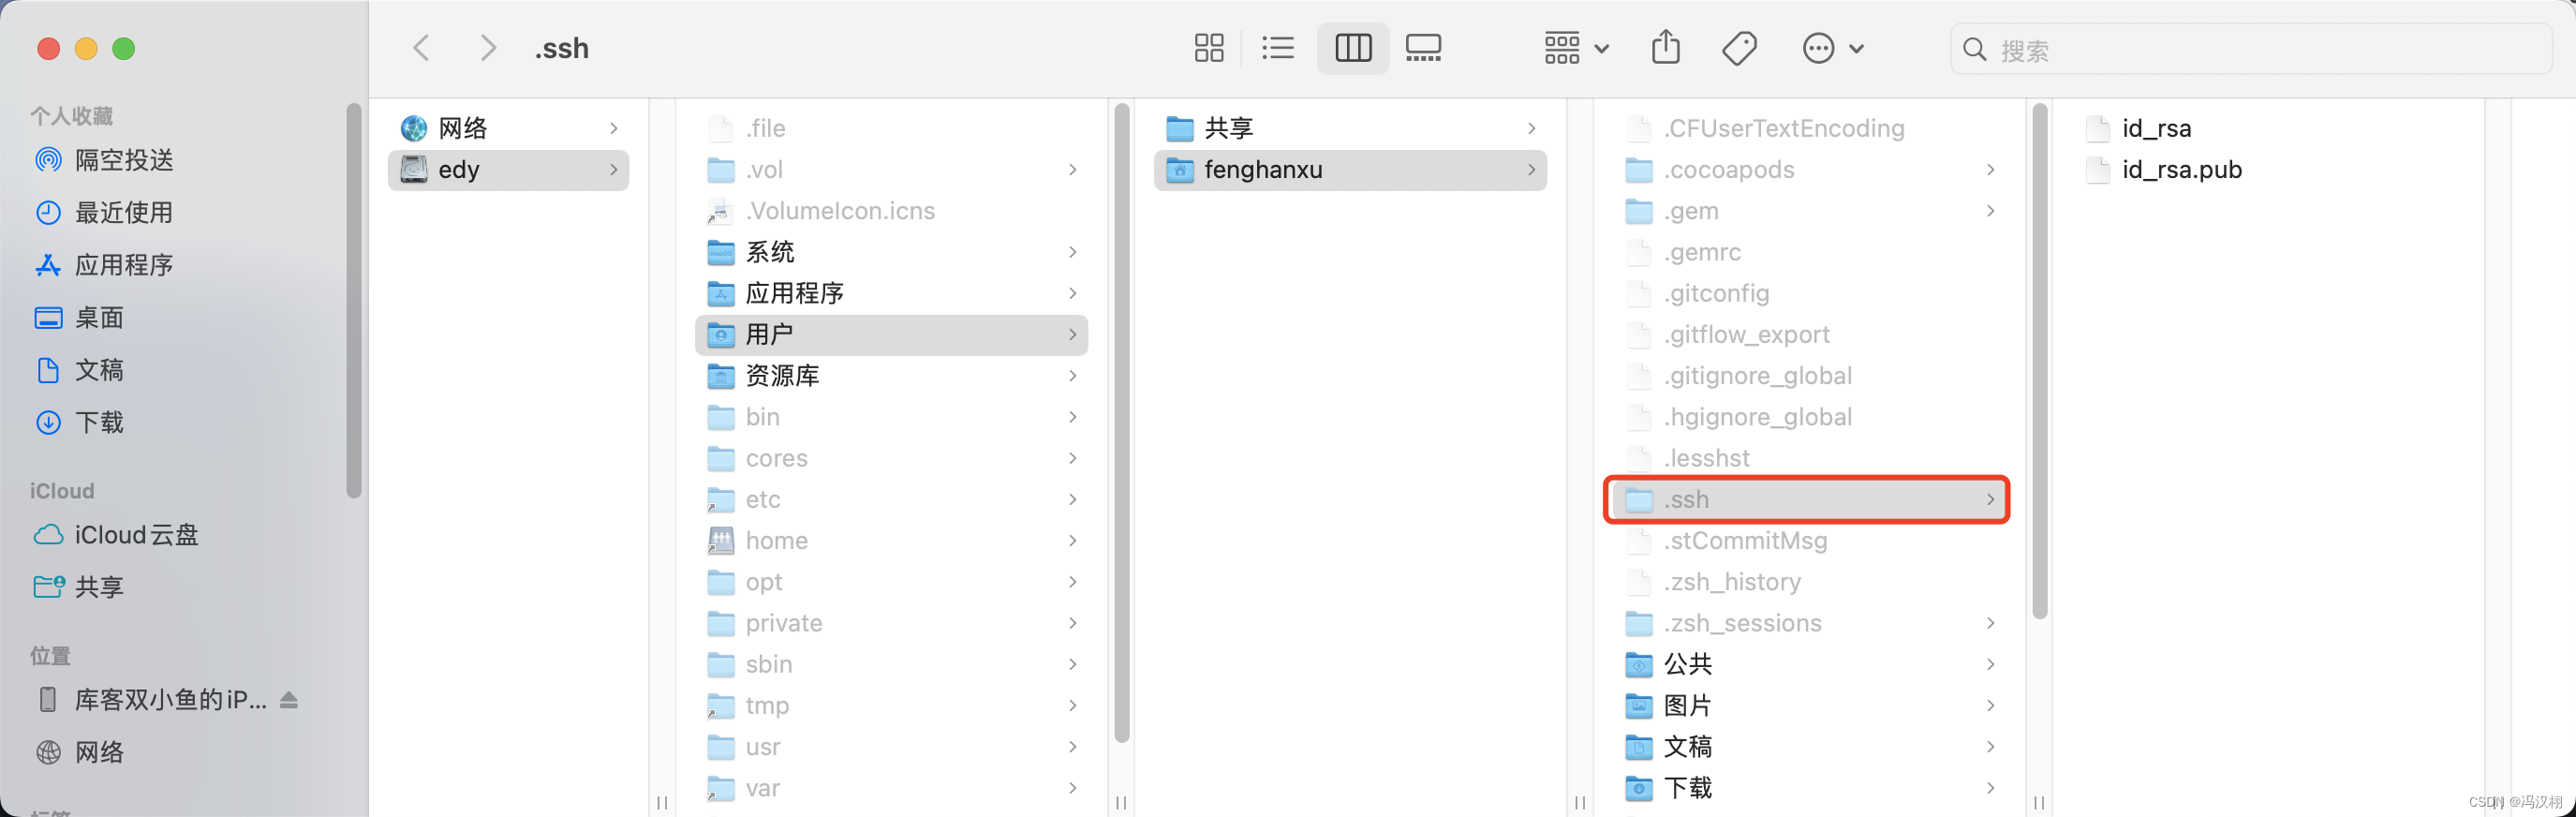Image resolution: width=2576 pixels, height=817 pixels.
Task: Expand the opt folder chevron
Action: [1072, 582]
